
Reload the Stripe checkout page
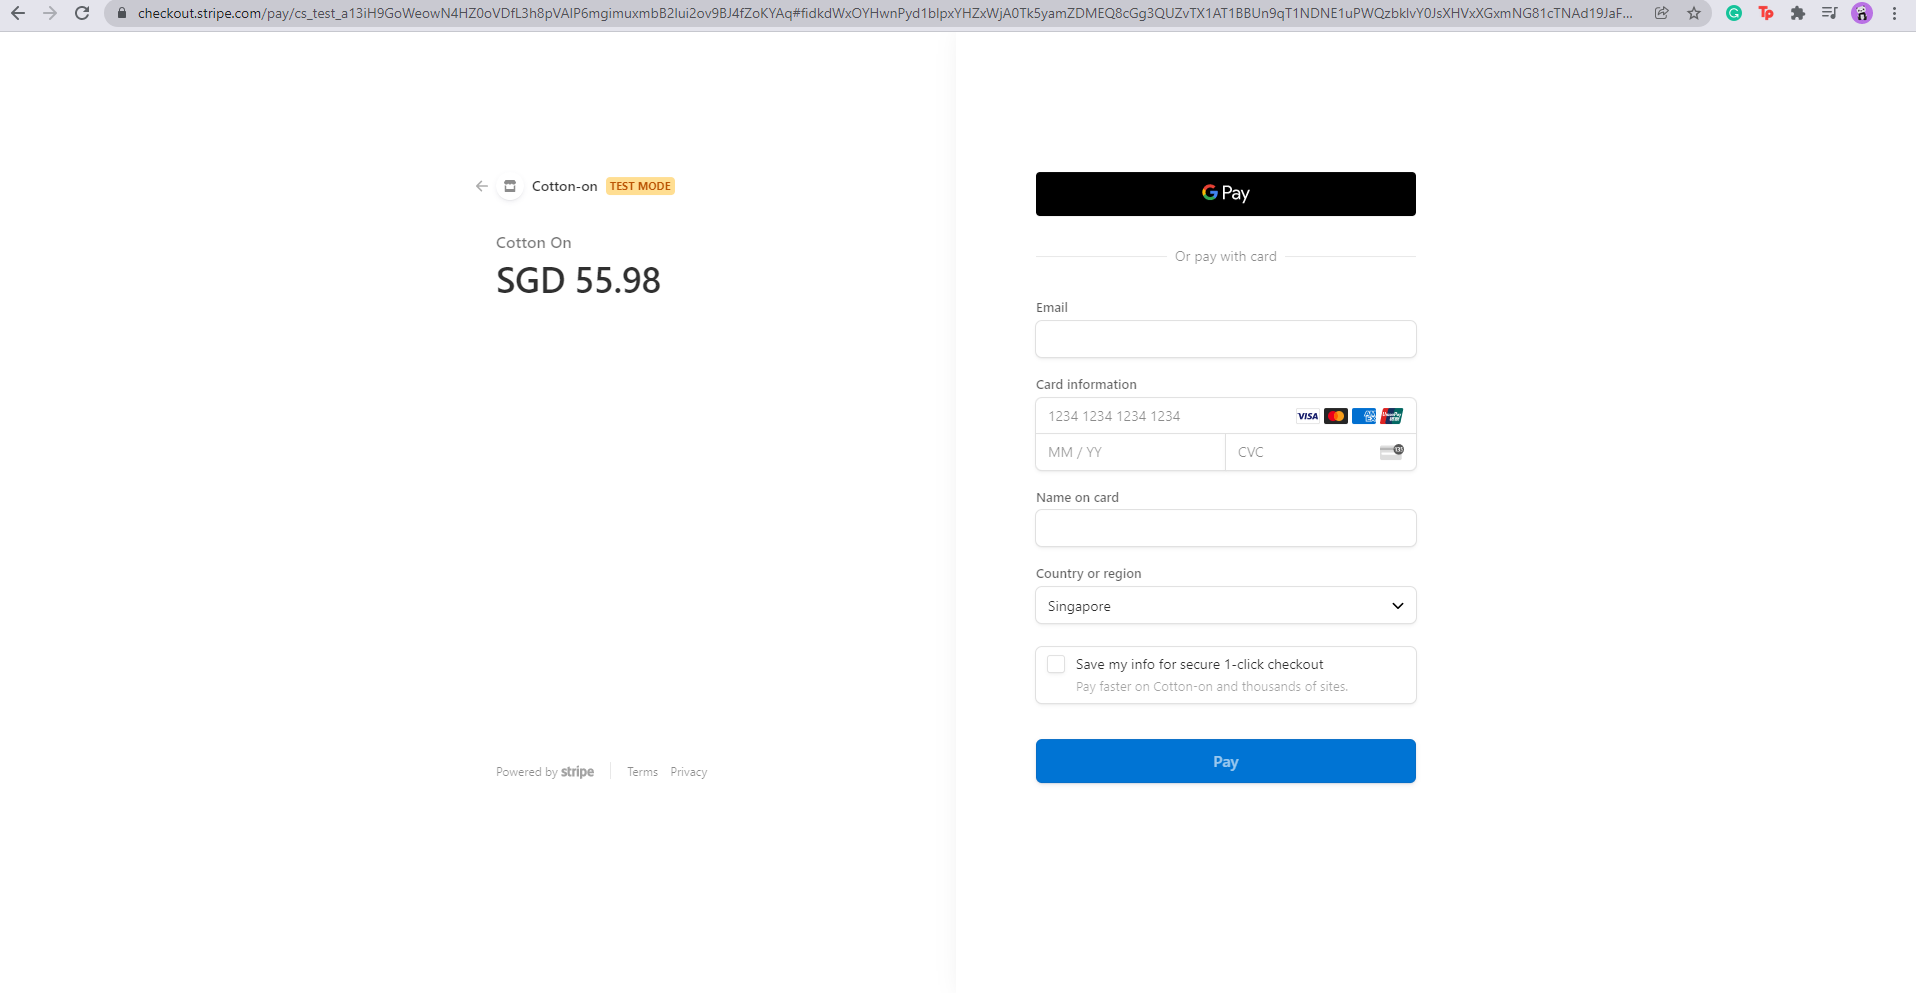point(82,13)
